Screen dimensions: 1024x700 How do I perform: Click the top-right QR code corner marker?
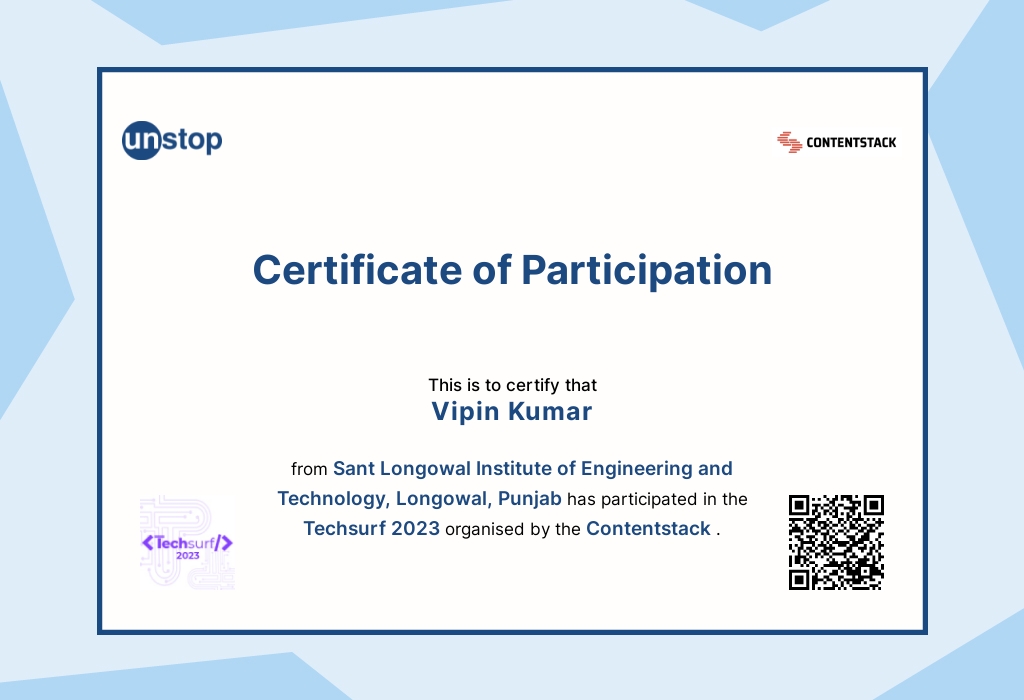(x=875, y=504)
